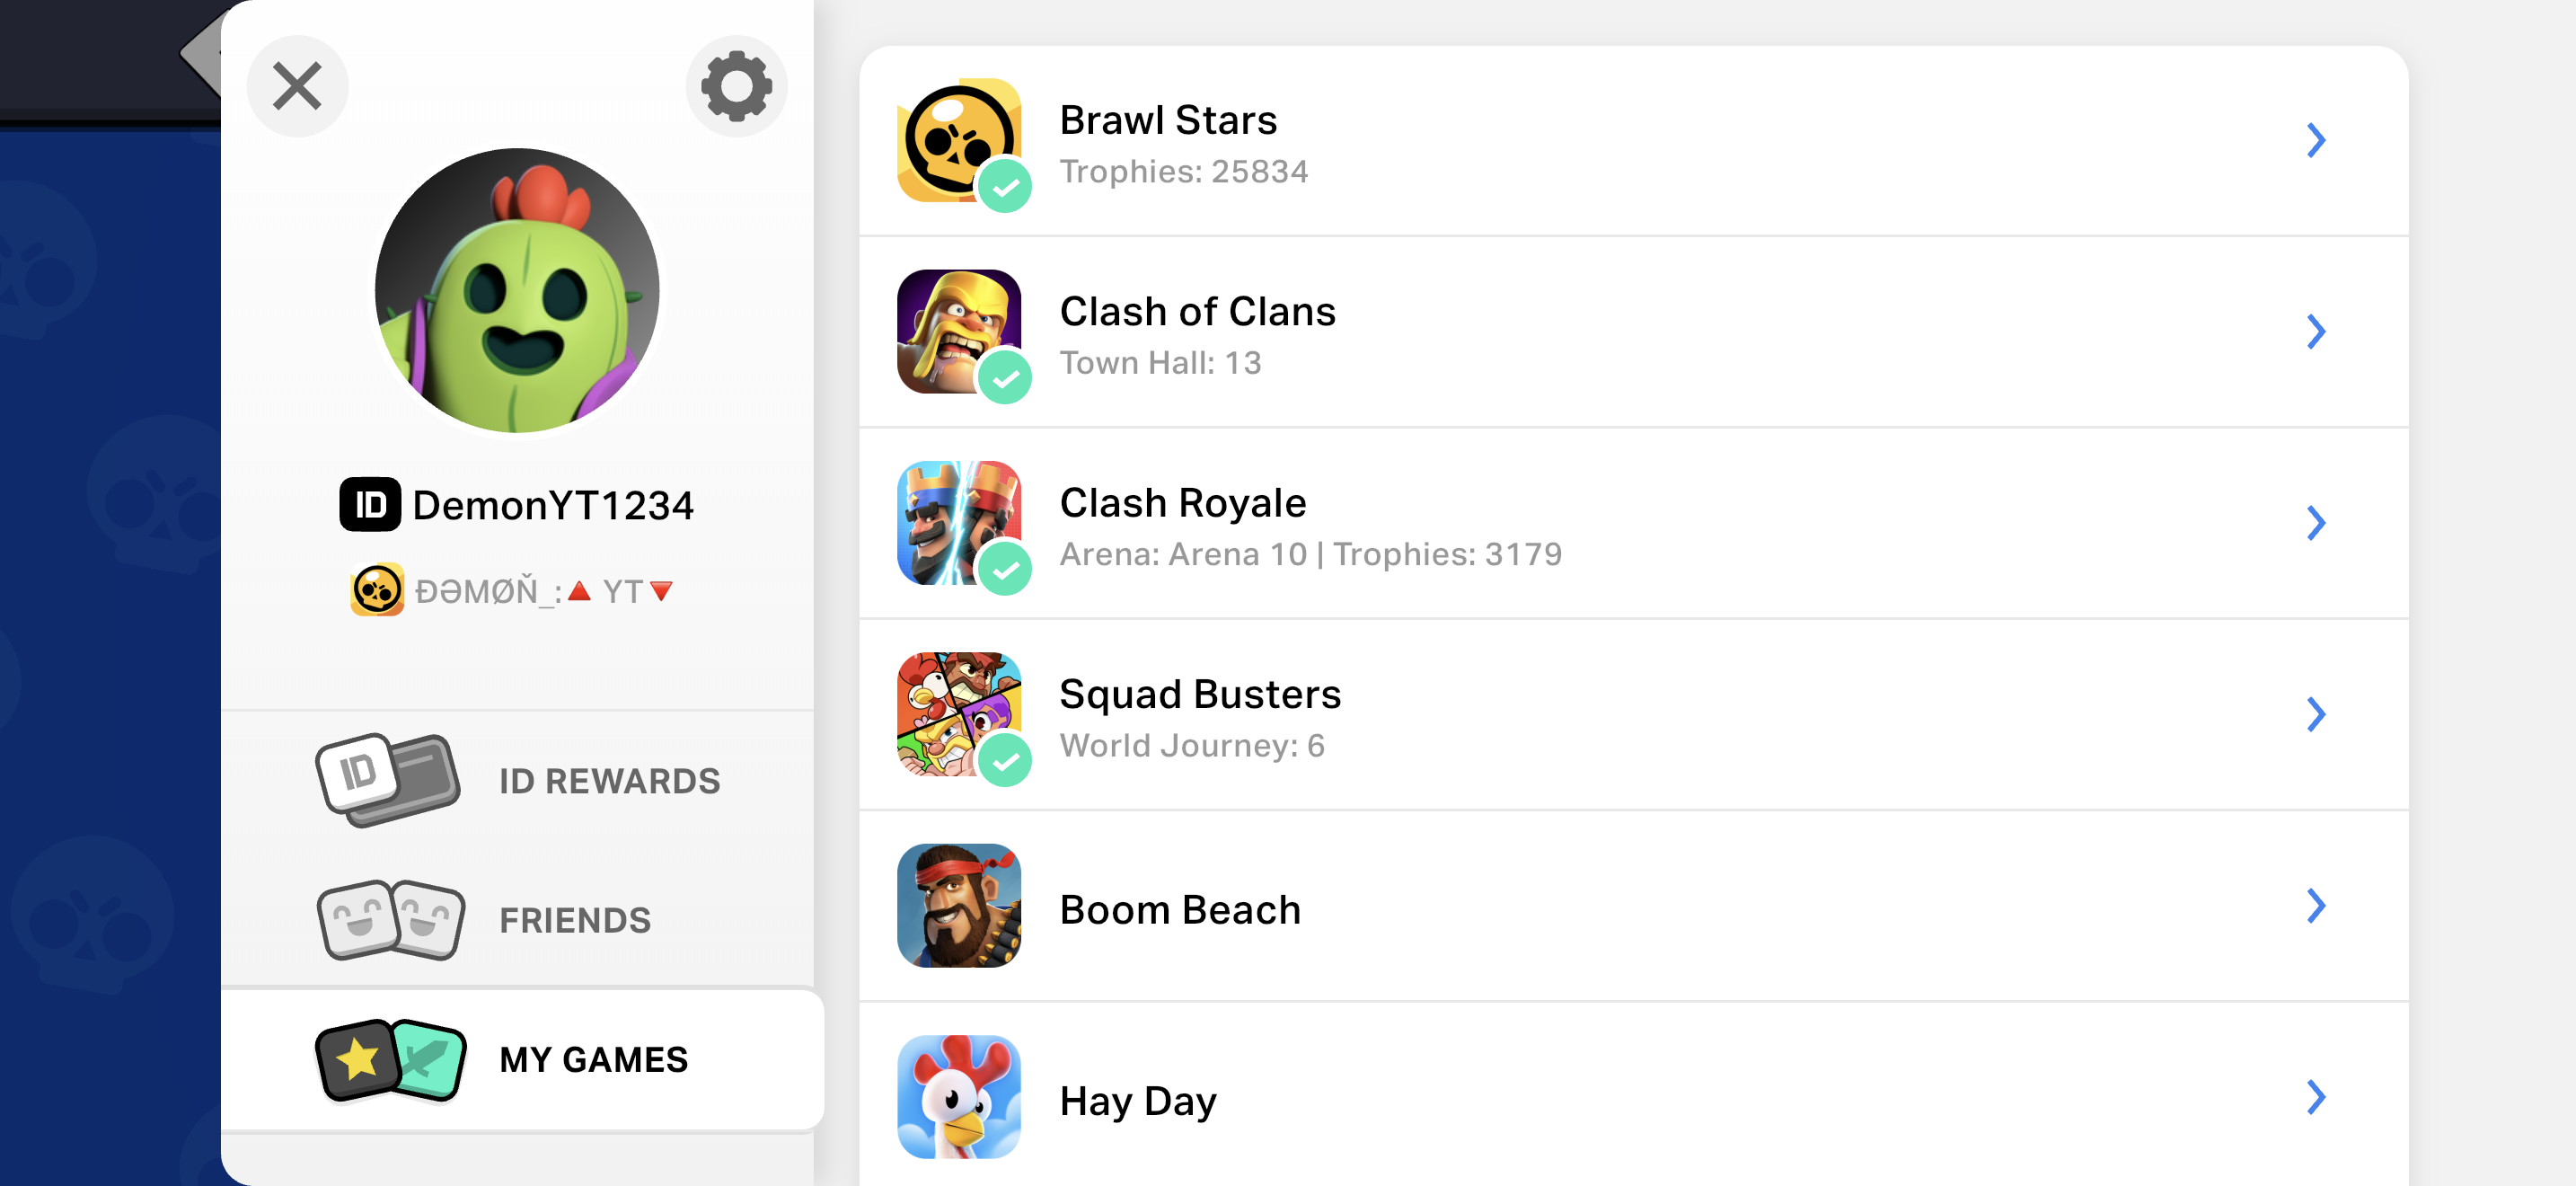Close the Supercell ID panel

point(297,86)
